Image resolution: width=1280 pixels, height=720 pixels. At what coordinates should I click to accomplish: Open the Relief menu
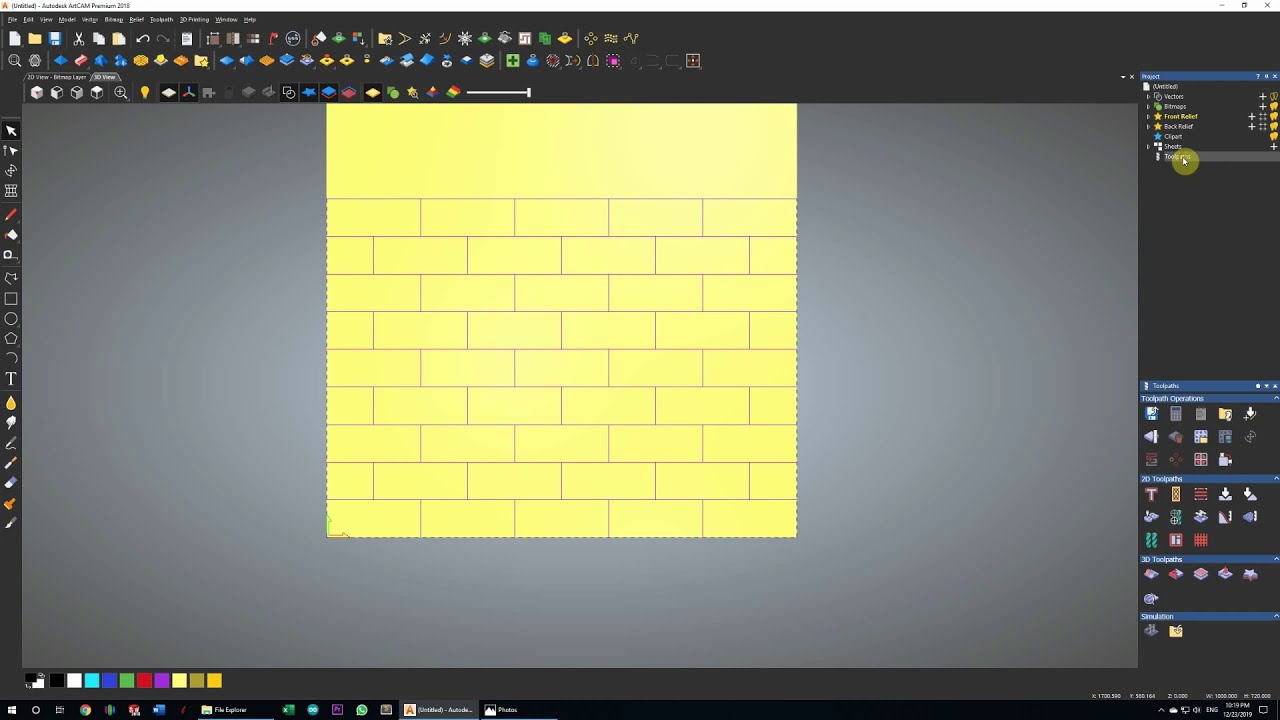136,19
